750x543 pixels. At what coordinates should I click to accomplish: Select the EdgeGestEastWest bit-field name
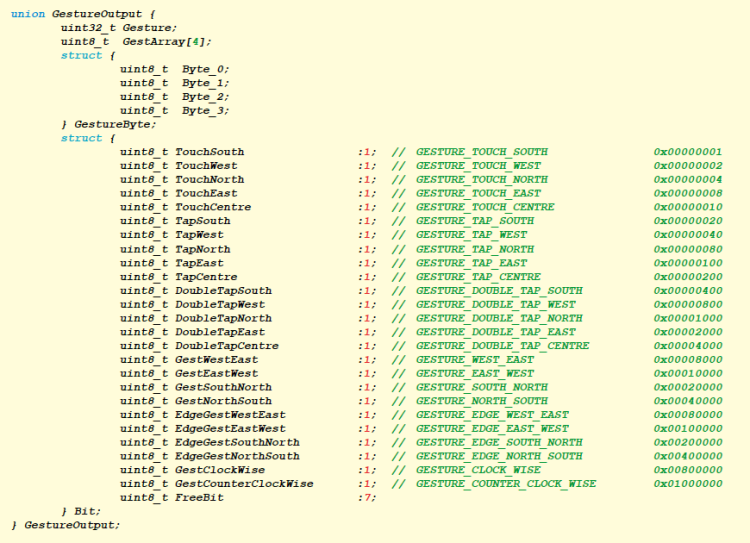point(230,428)
